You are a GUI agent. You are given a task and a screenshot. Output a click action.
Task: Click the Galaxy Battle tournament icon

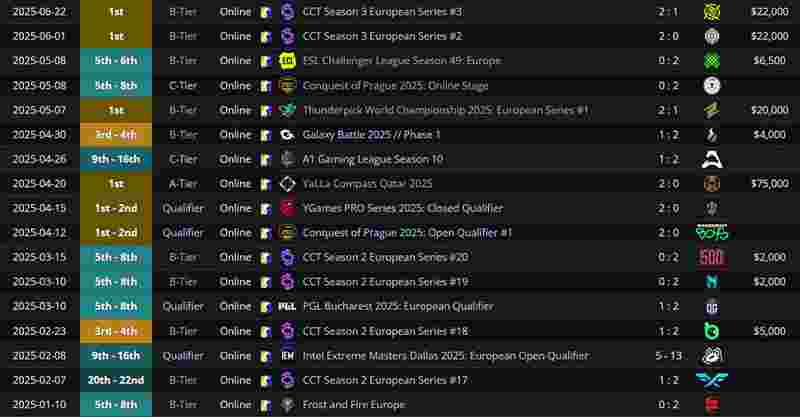click(x=288, y=135)
